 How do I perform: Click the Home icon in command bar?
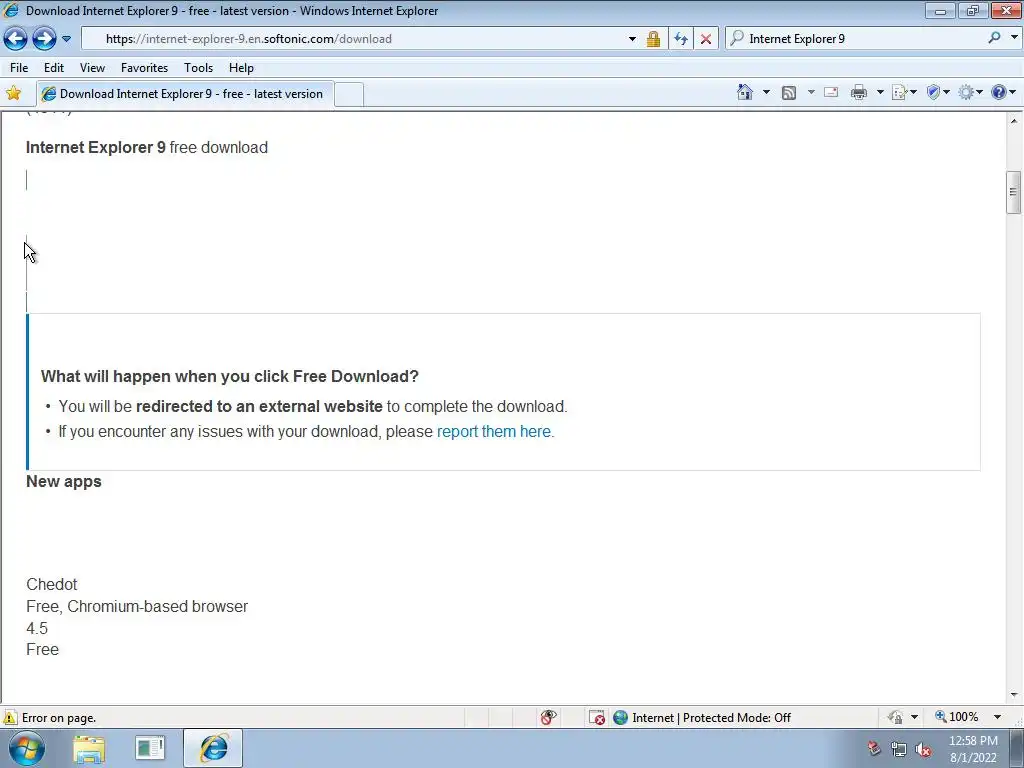tap(744, 93)
